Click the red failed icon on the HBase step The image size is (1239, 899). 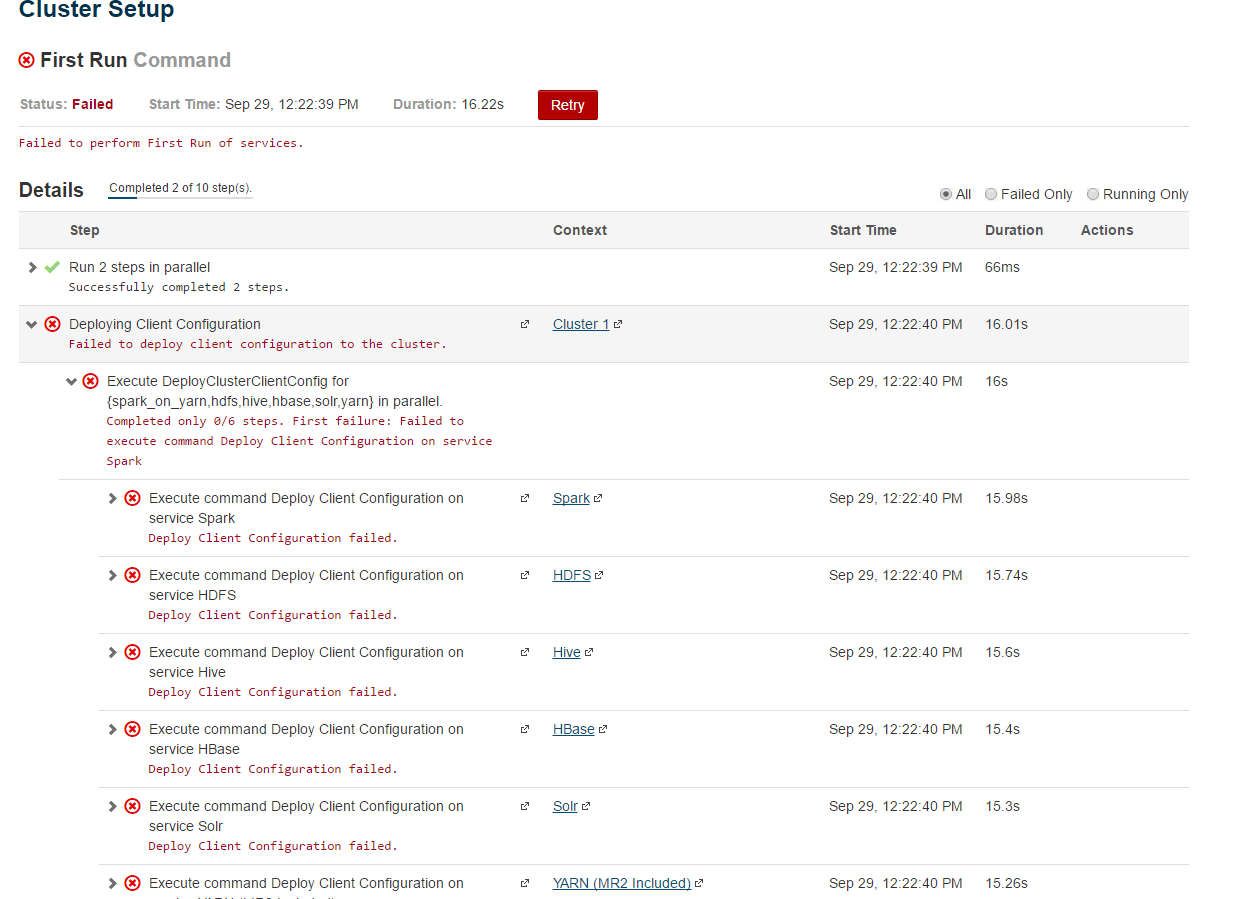(132, 729)
